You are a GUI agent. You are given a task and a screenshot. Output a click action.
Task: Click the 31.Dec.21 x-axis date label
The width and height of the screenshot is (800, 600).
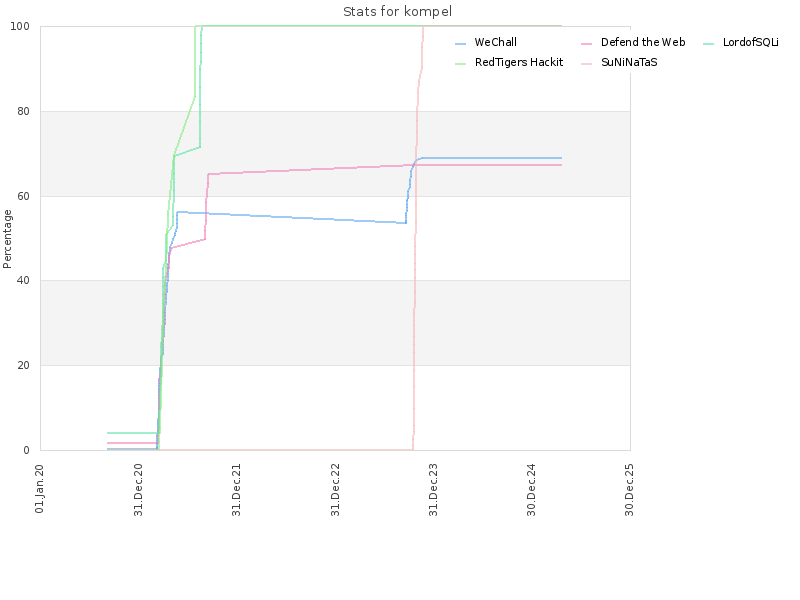point(236,490)
